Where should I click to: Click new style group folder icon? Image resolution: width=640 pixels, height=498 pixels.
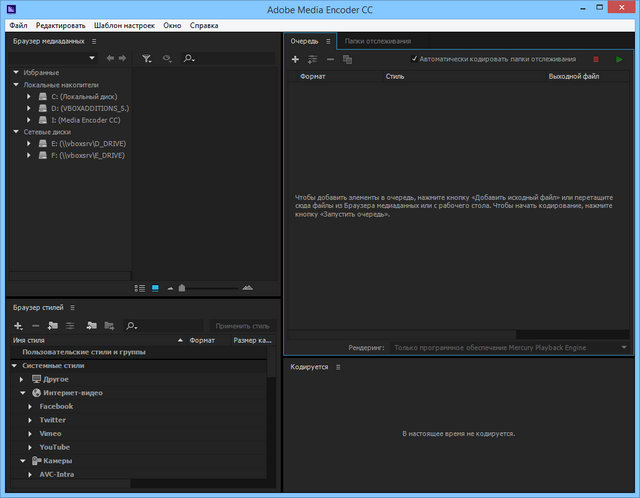53,326
